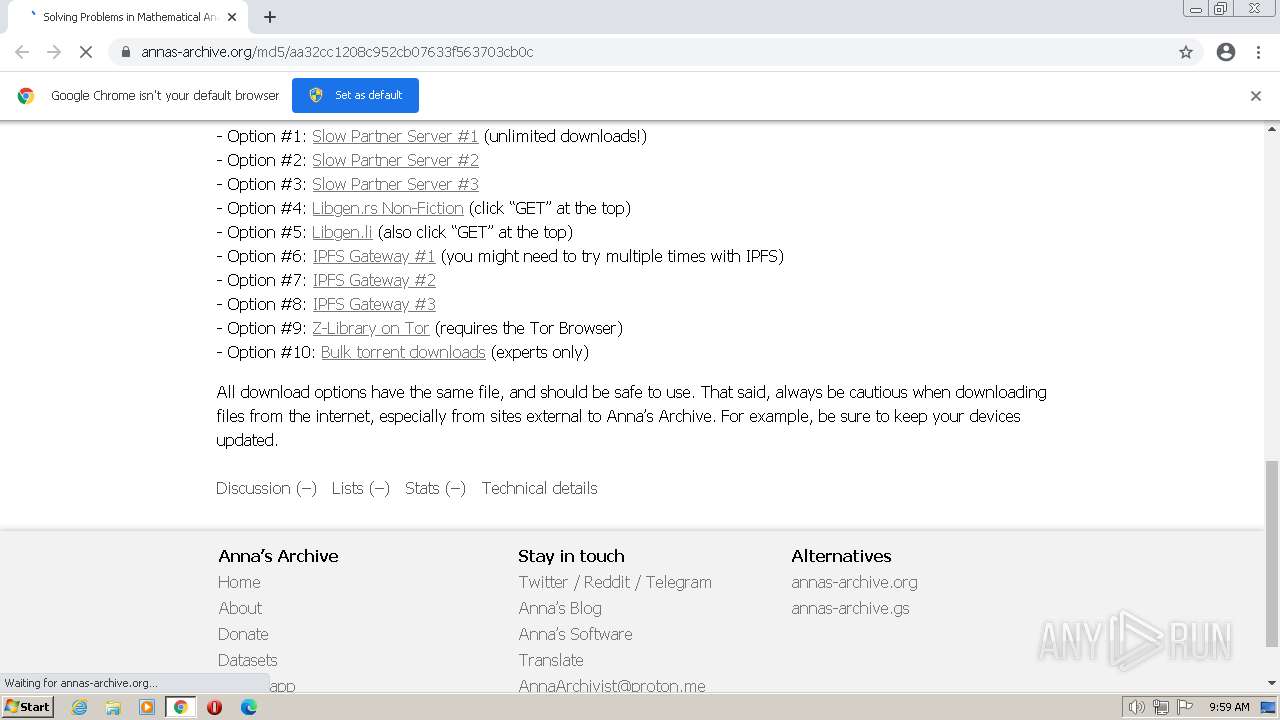Click the taskbar clock 9:59 AM

[x=1229, y=707]
